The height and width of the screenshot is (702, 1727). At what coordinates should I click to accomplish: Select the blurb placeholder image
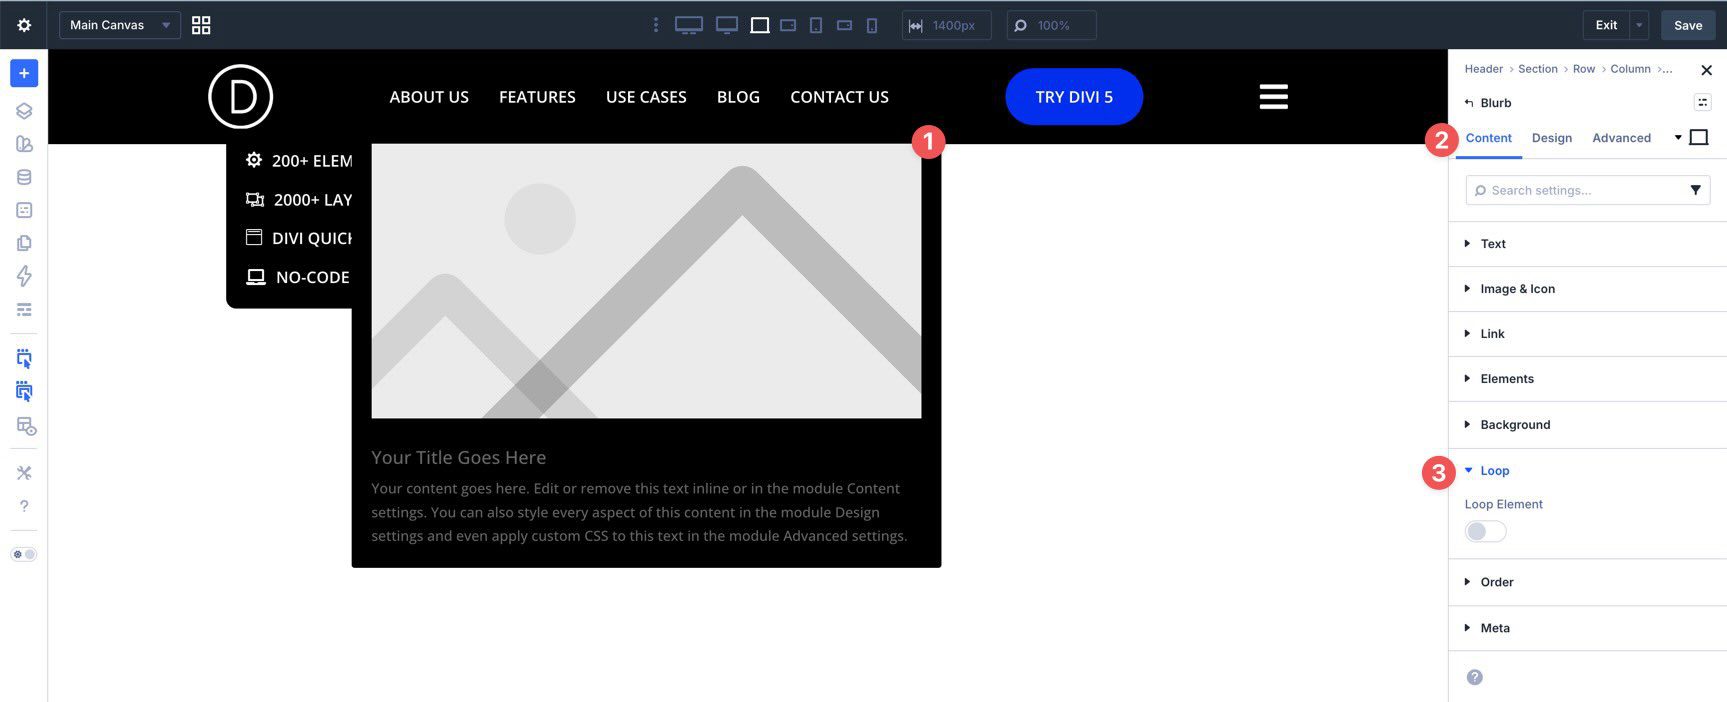(646, 281)
